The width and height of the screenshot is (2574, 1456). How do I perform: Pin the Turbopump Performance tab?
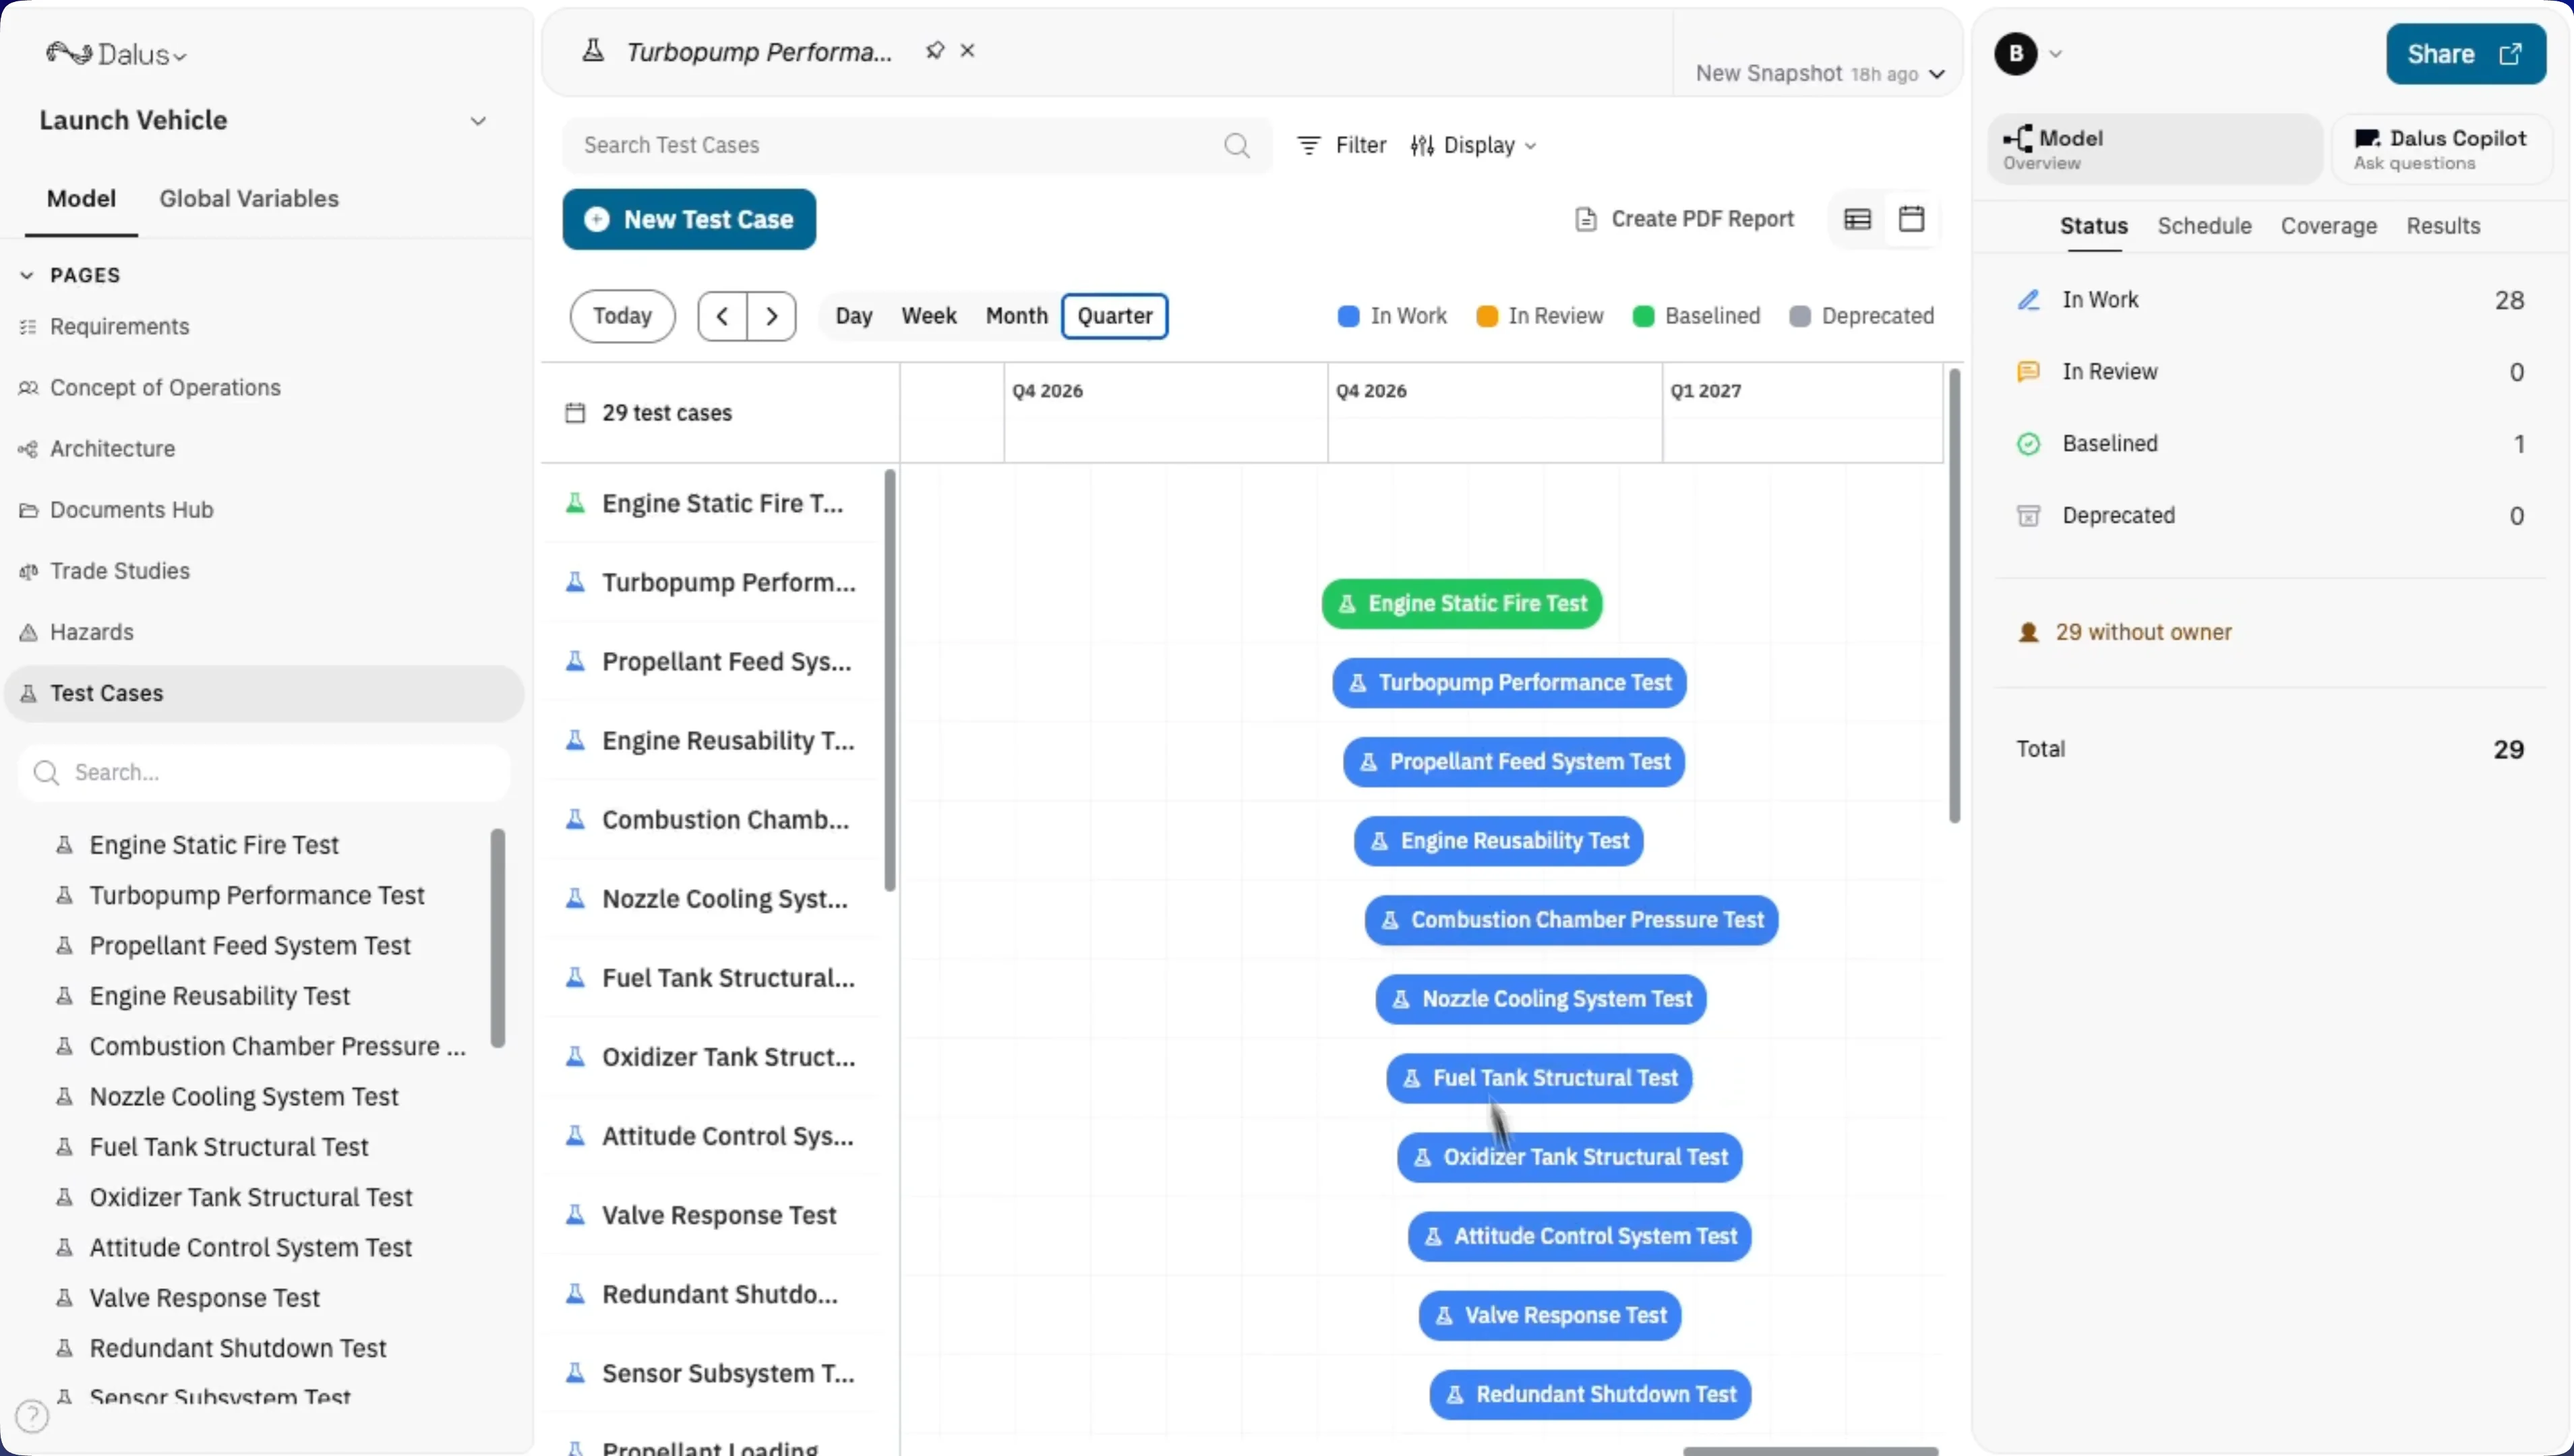934,50
